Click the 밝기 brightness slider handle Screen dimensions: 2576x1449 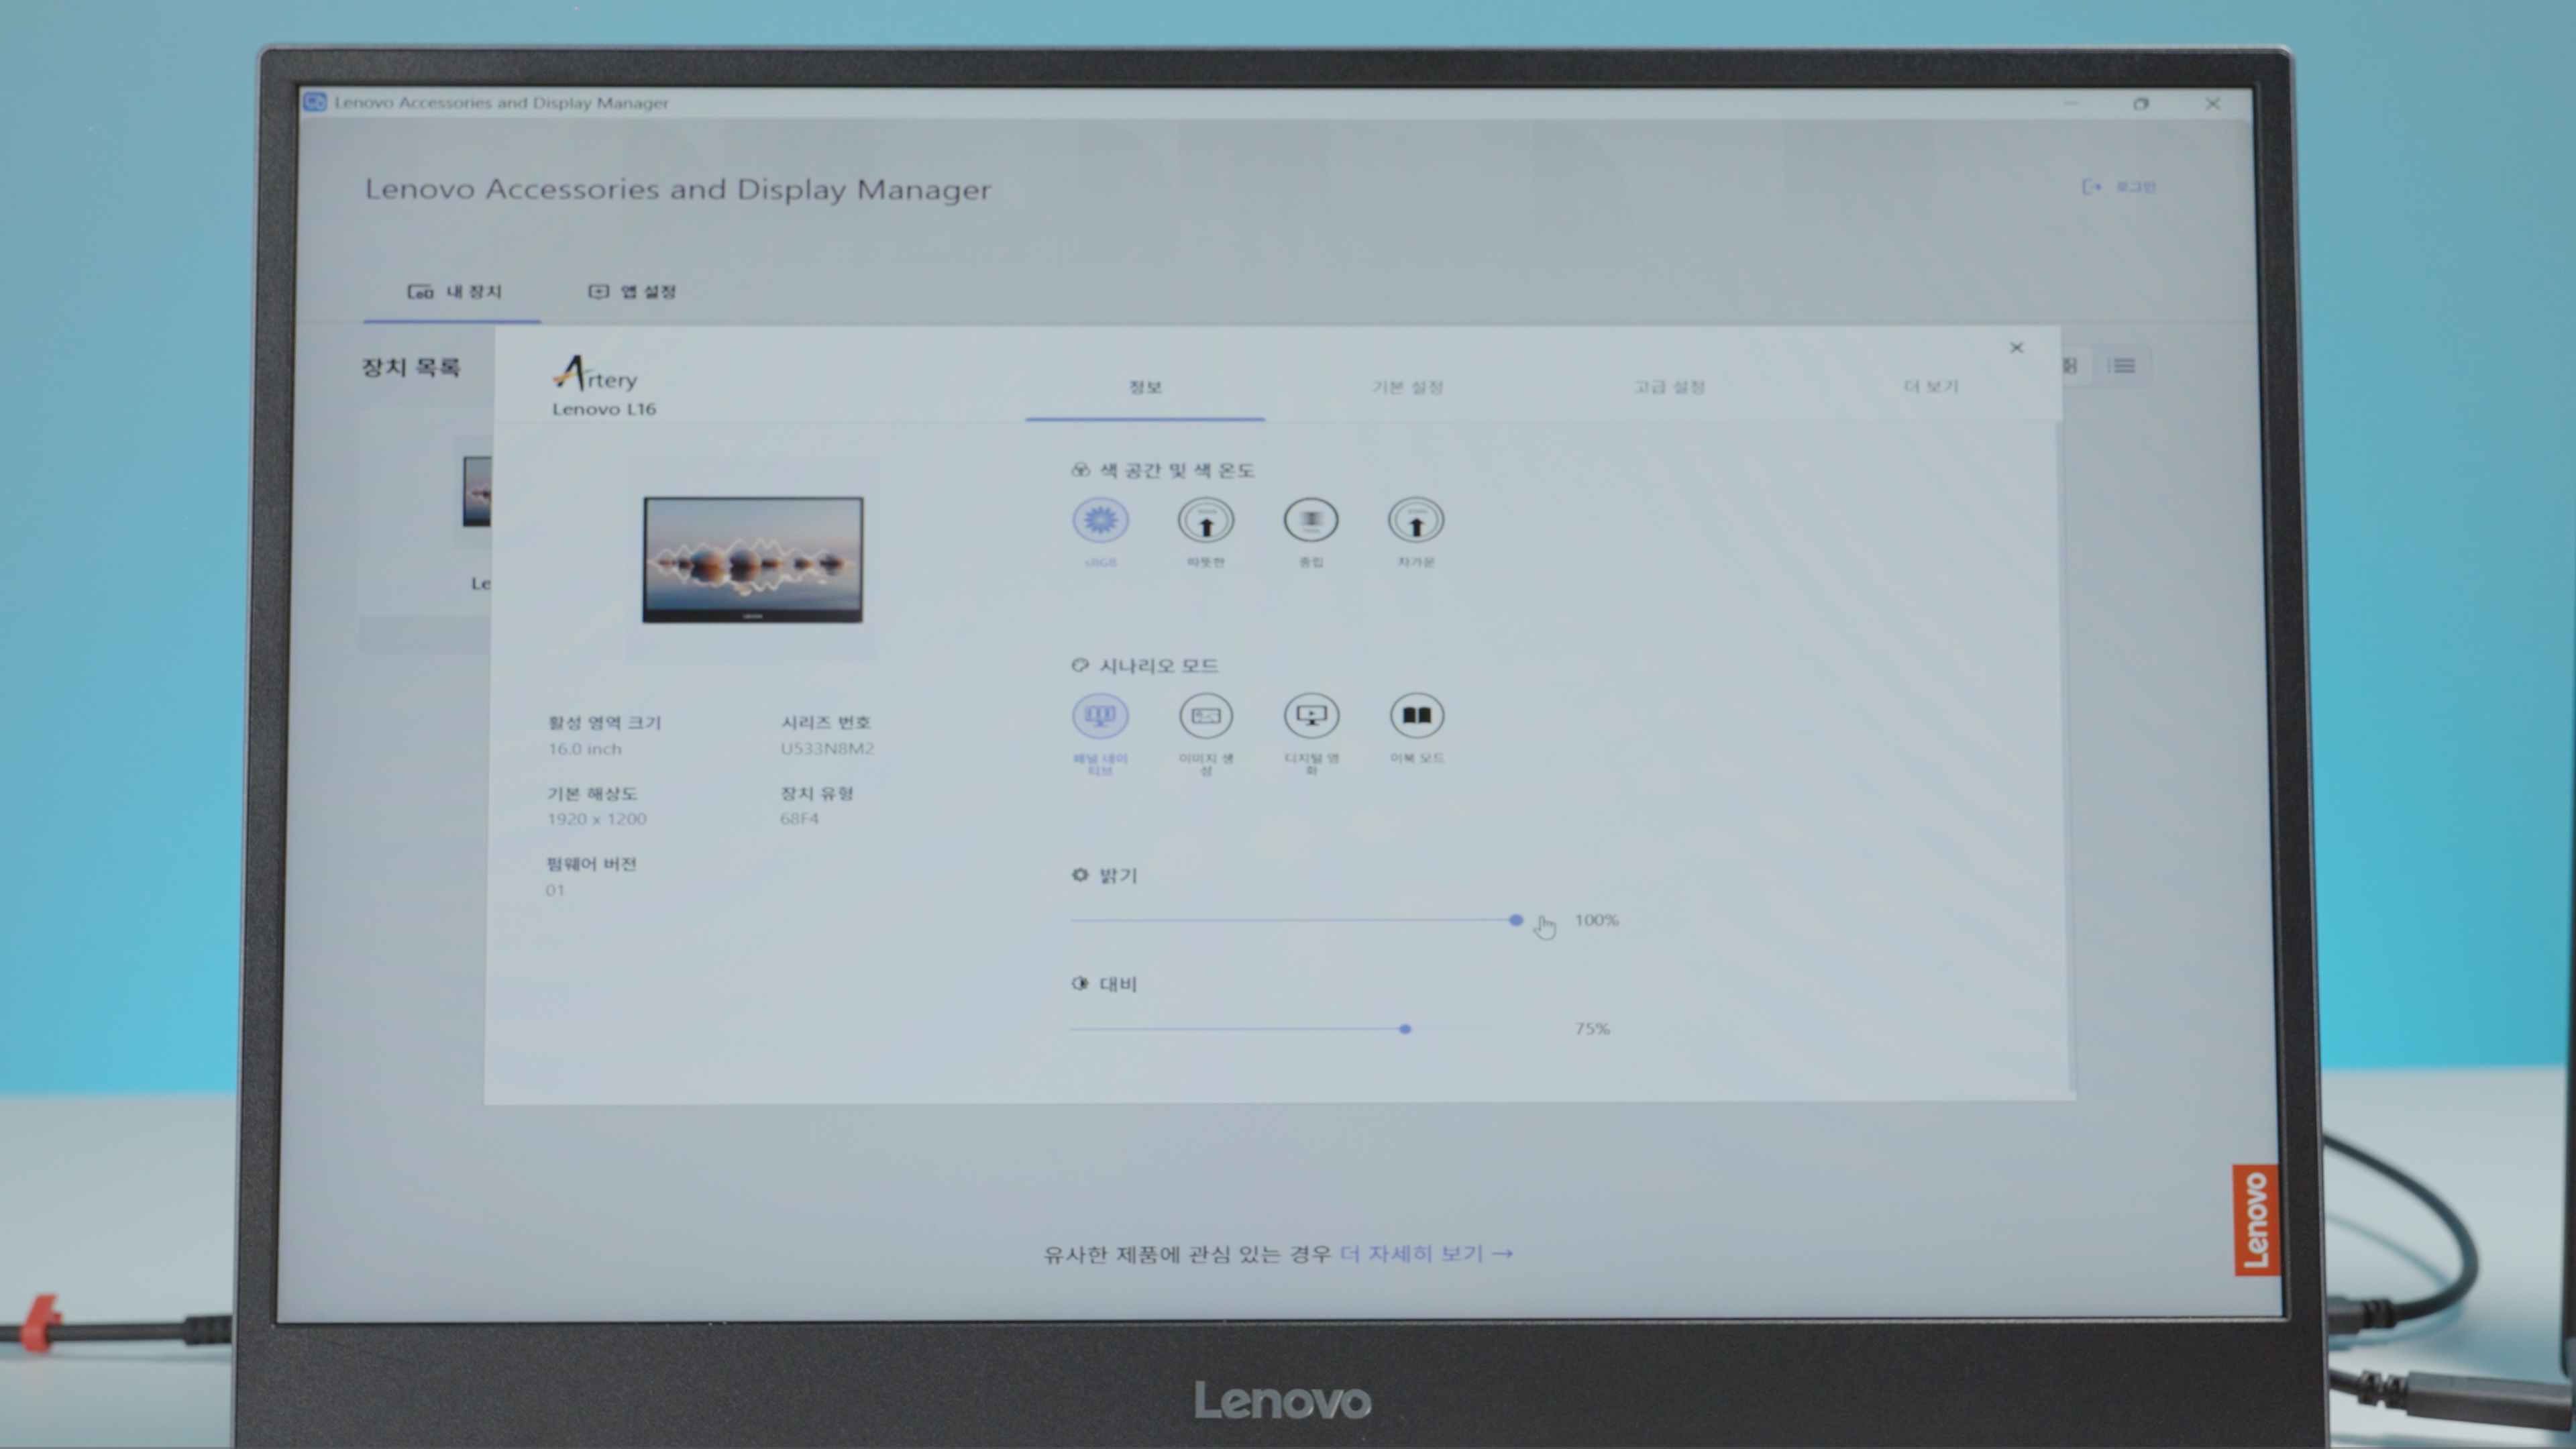pos(1516,920)
